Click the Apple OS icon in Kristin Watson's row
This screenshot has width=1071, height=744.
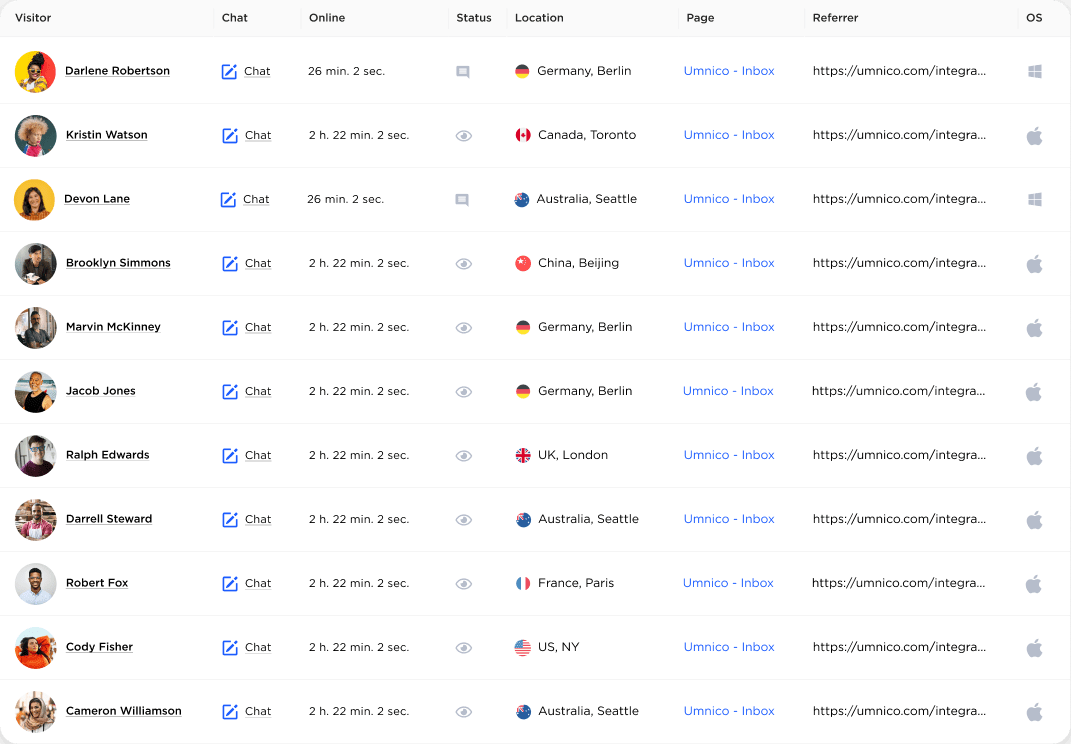tap(1034, 135)
